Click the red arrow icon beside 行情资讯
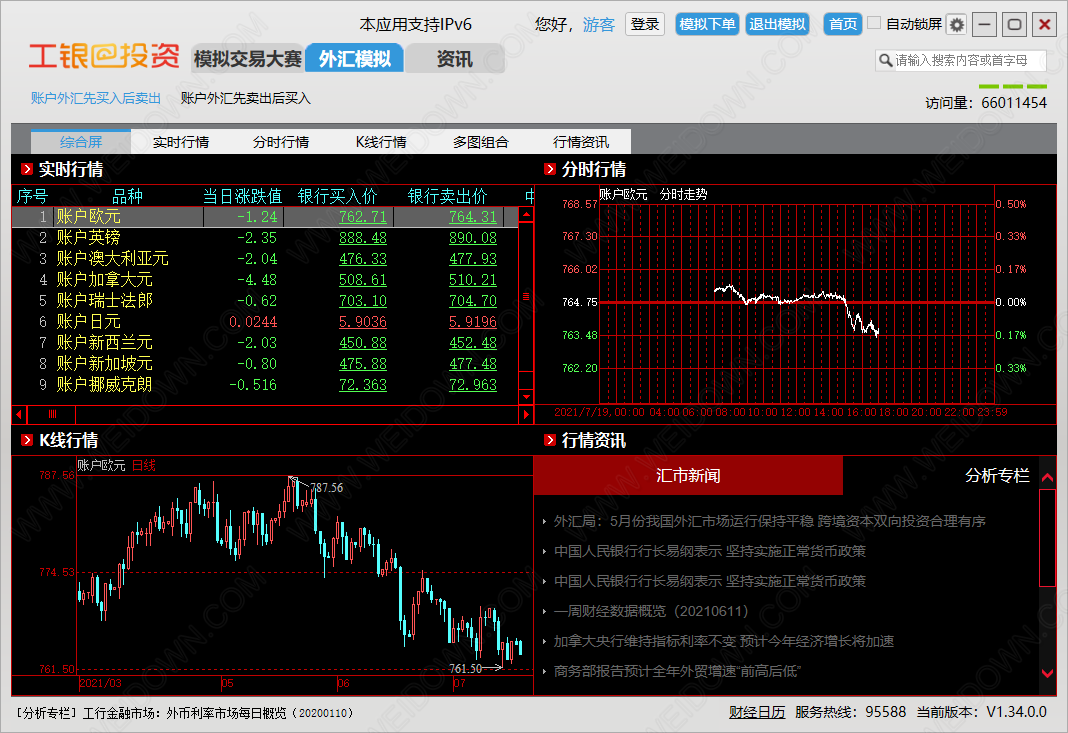1068x733 pixels. pyautogui.click(x=550, y=440)
